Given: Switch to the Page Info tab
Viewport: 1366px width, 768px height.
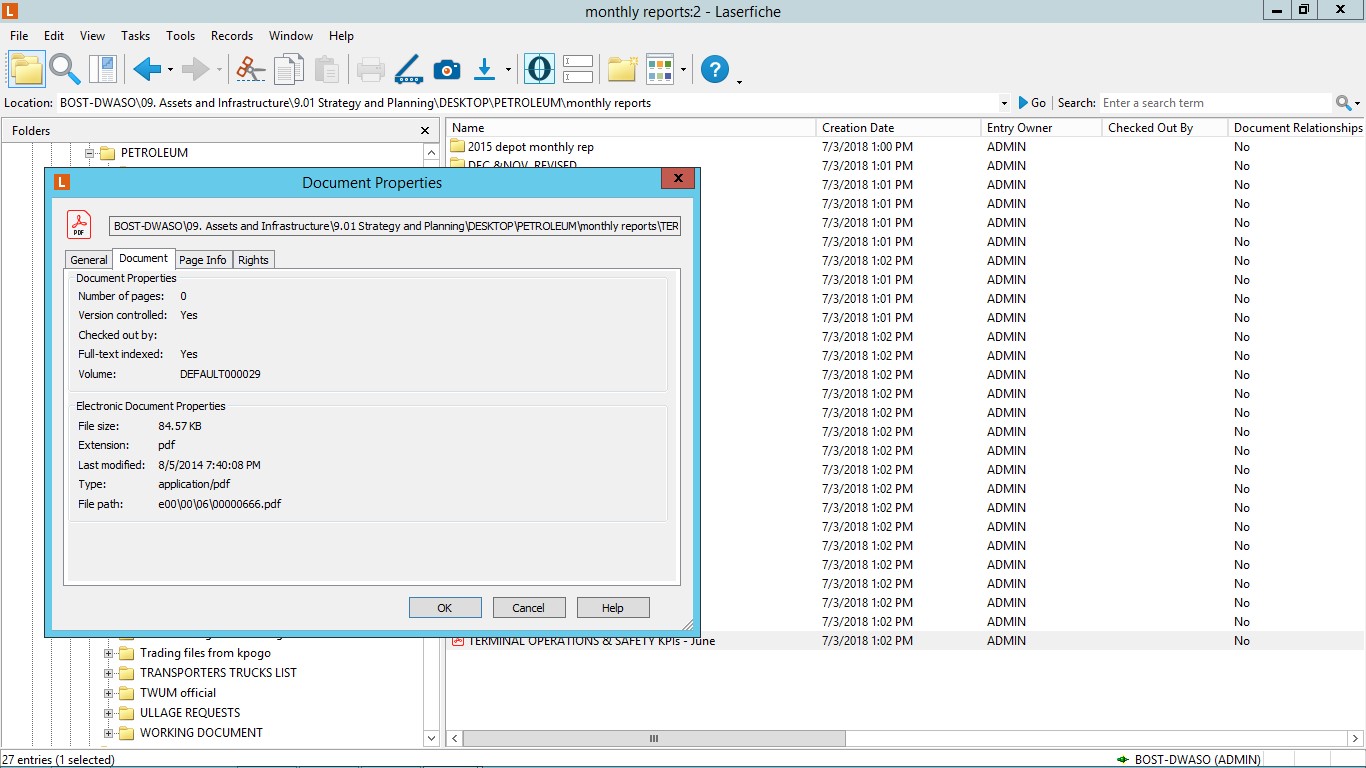Looking at the screenshot, I should coord(203,260).
